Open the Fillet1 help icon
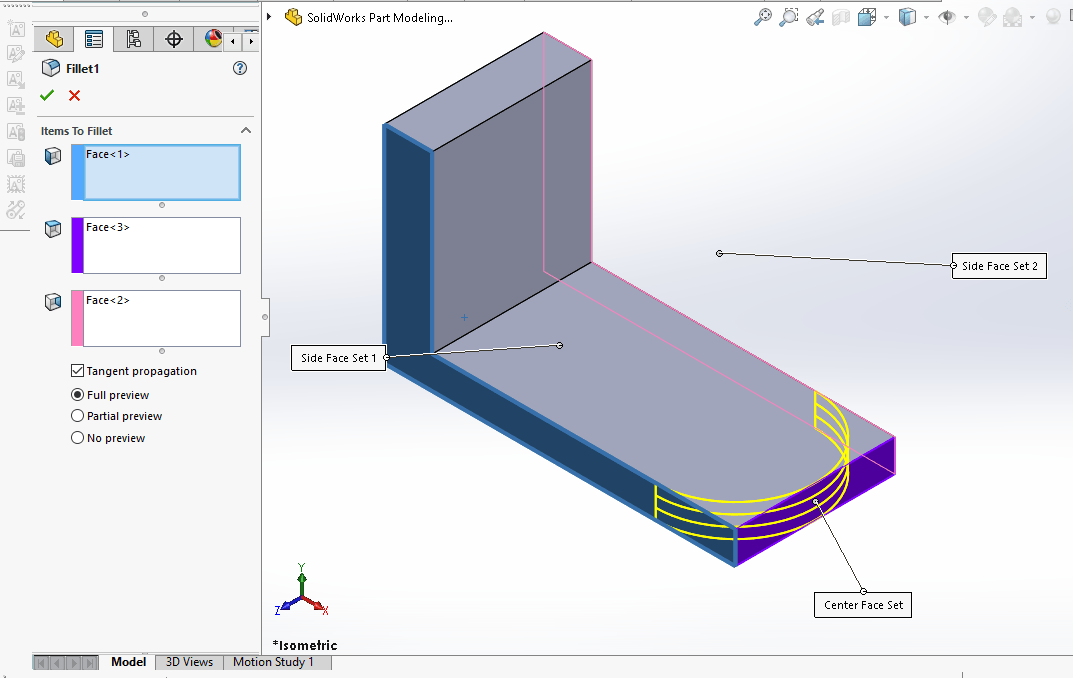The image size is (1073, 678). [x=239, y=68]
